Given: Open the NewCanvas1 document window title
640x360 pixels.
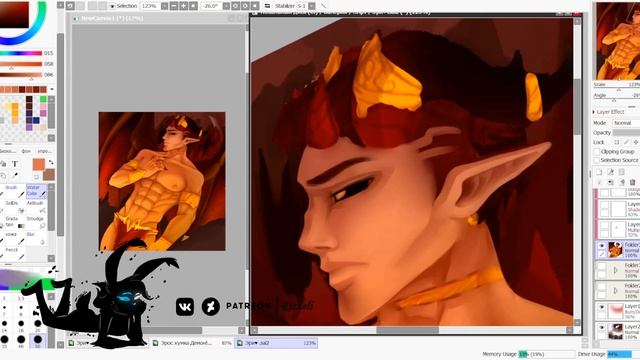Looking at the screenshot, I should coord(112,18).
